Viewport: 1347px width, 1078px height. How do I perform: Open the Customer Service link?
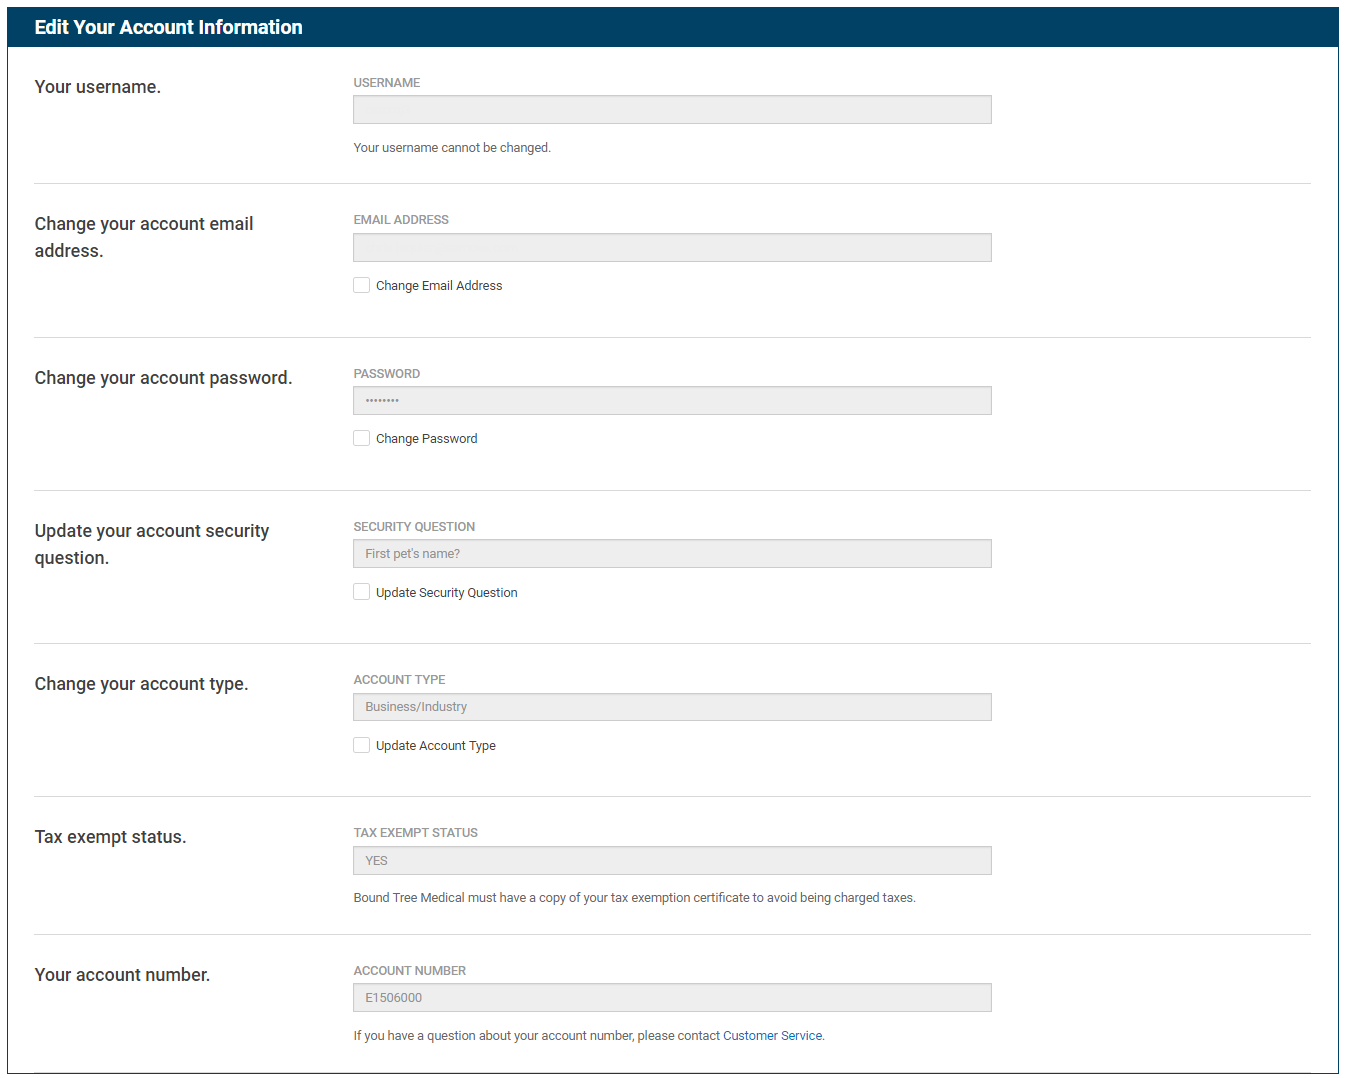[772, 1035]
